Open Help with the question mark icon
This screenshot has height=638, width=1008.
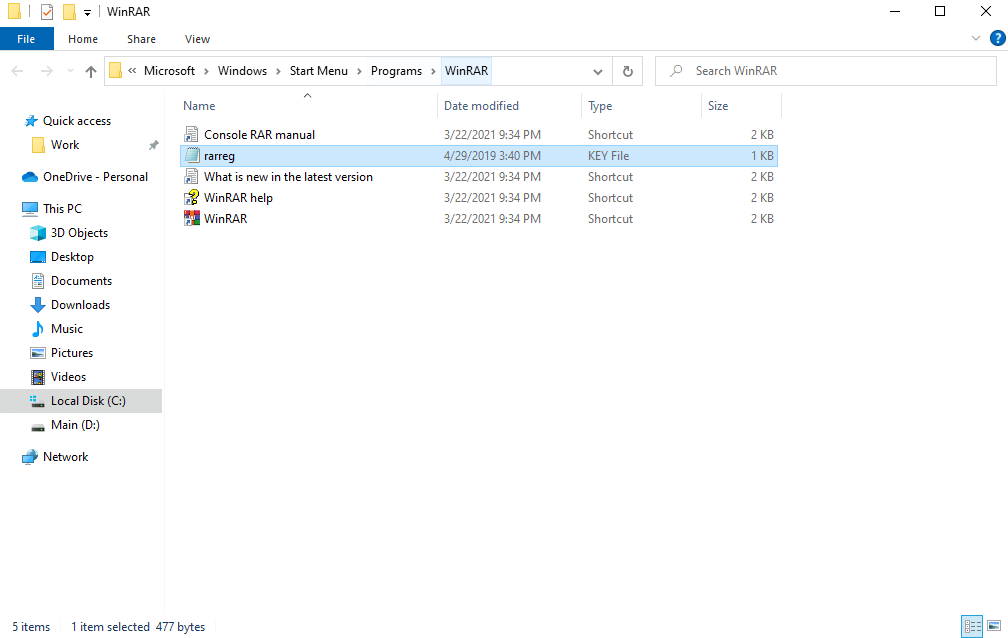coord(997,39)
